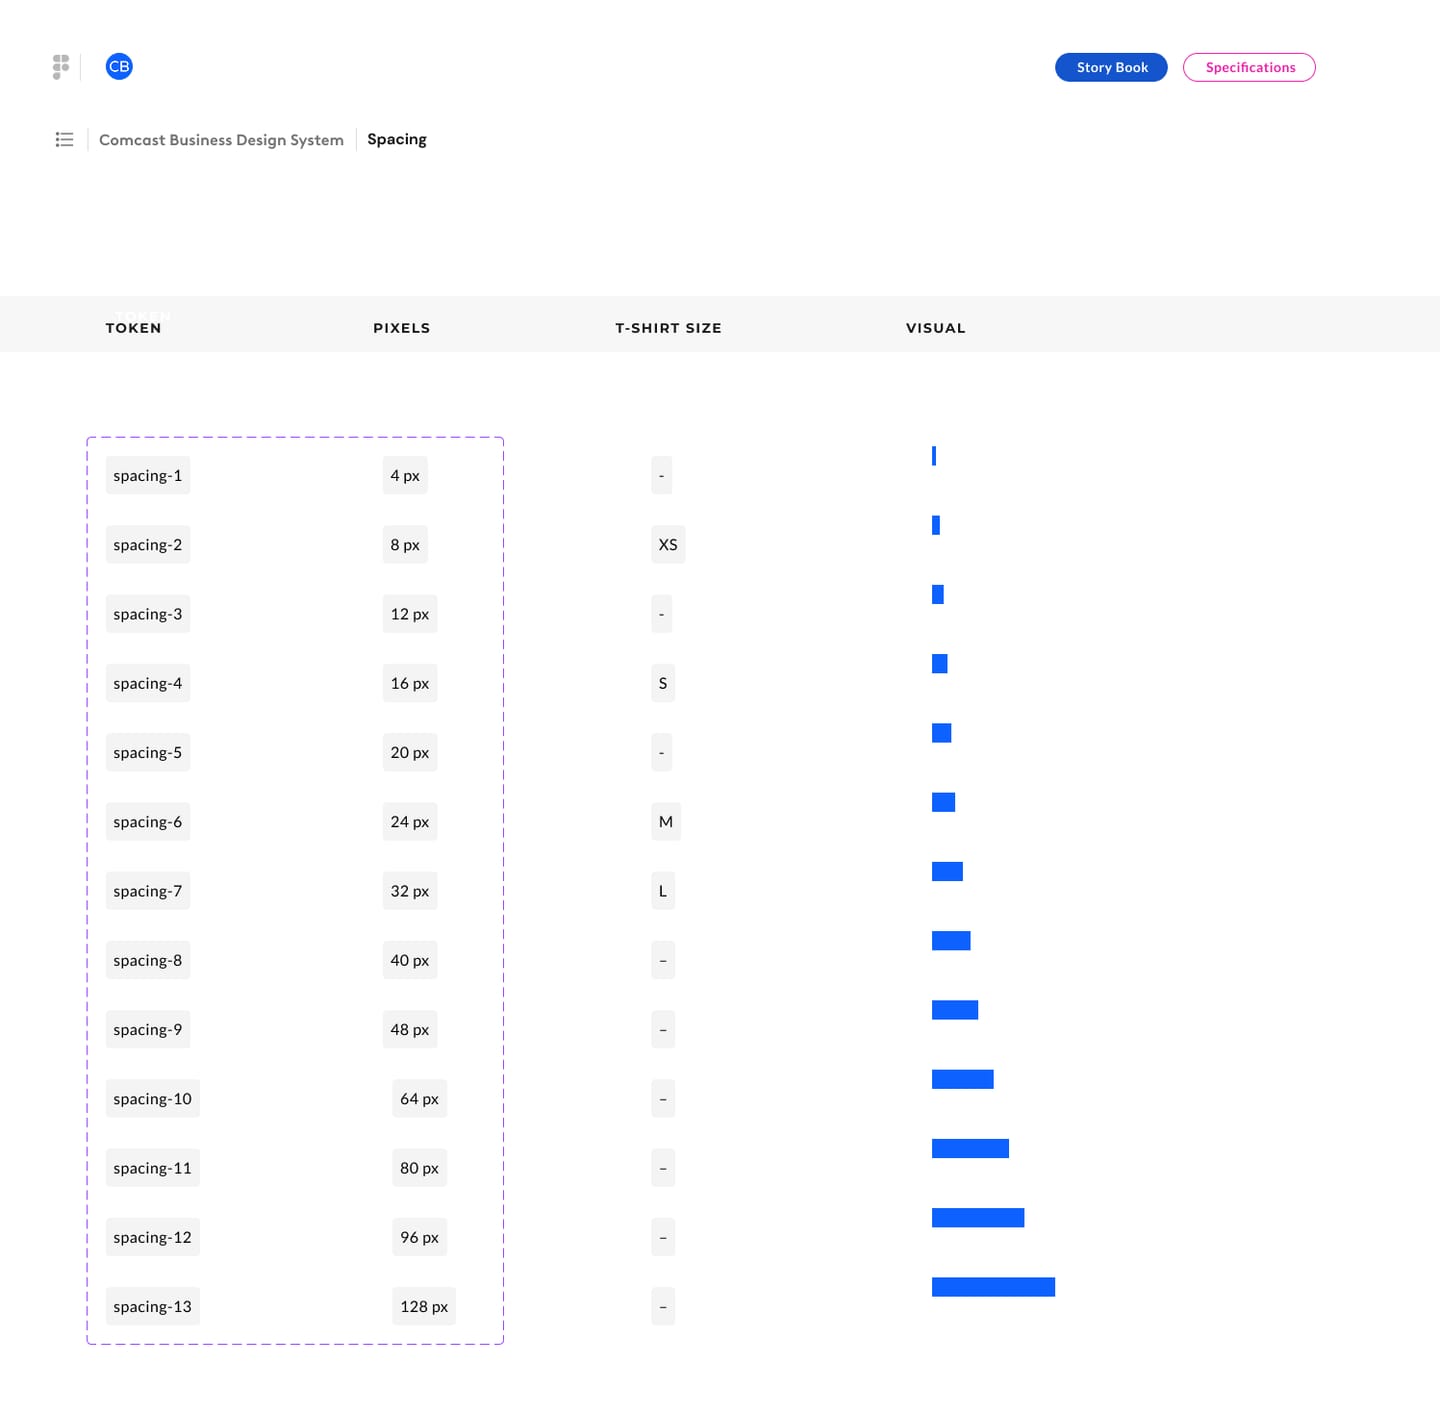The image size is (1440, 1413).
Task: Select the spacing-13 token chip
Action: point(153,1306)
